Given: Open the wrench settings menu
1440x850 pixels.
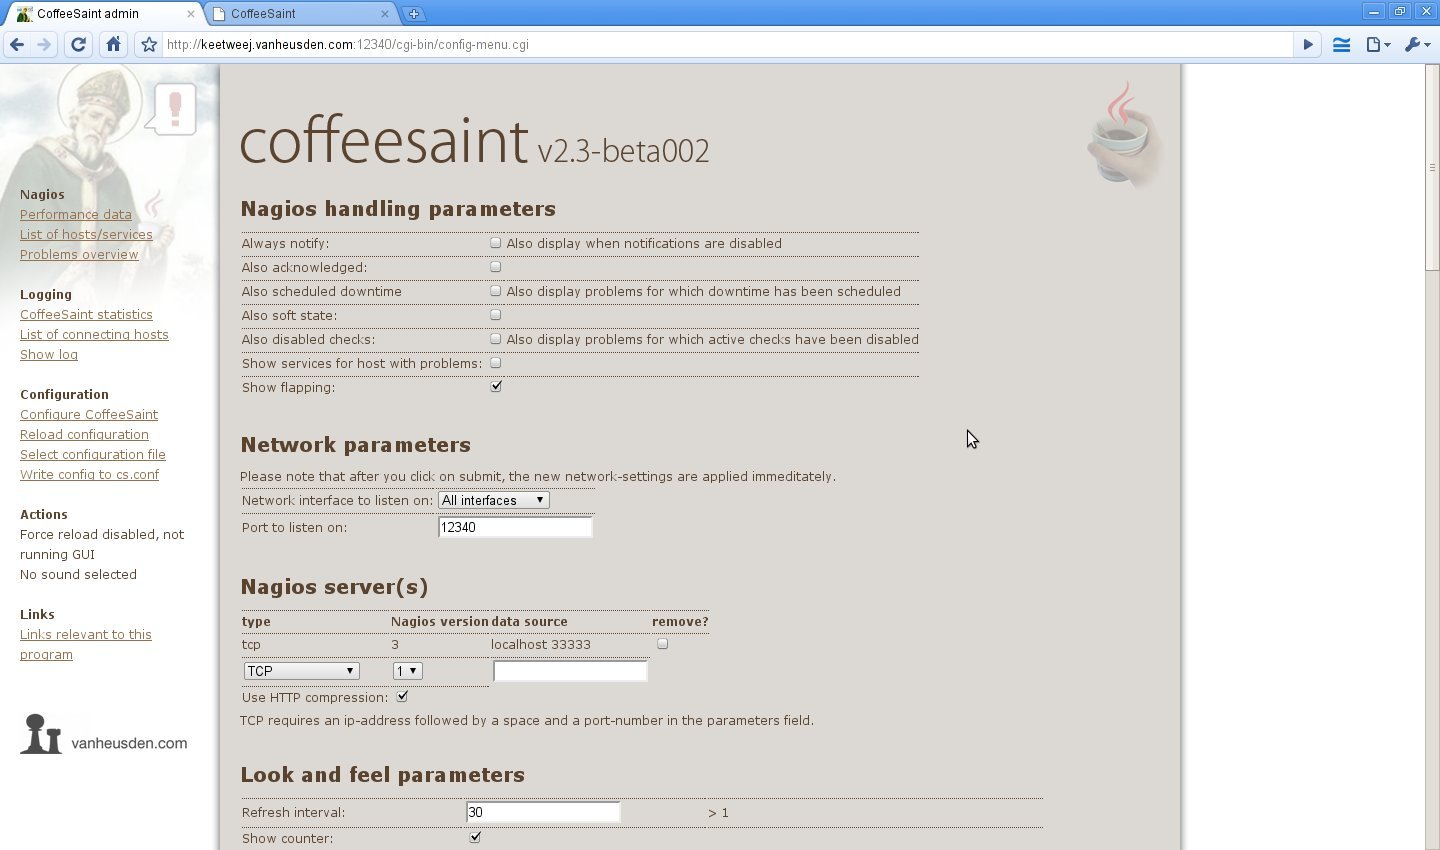Looking at the screenshot, I should point(1417,44).
